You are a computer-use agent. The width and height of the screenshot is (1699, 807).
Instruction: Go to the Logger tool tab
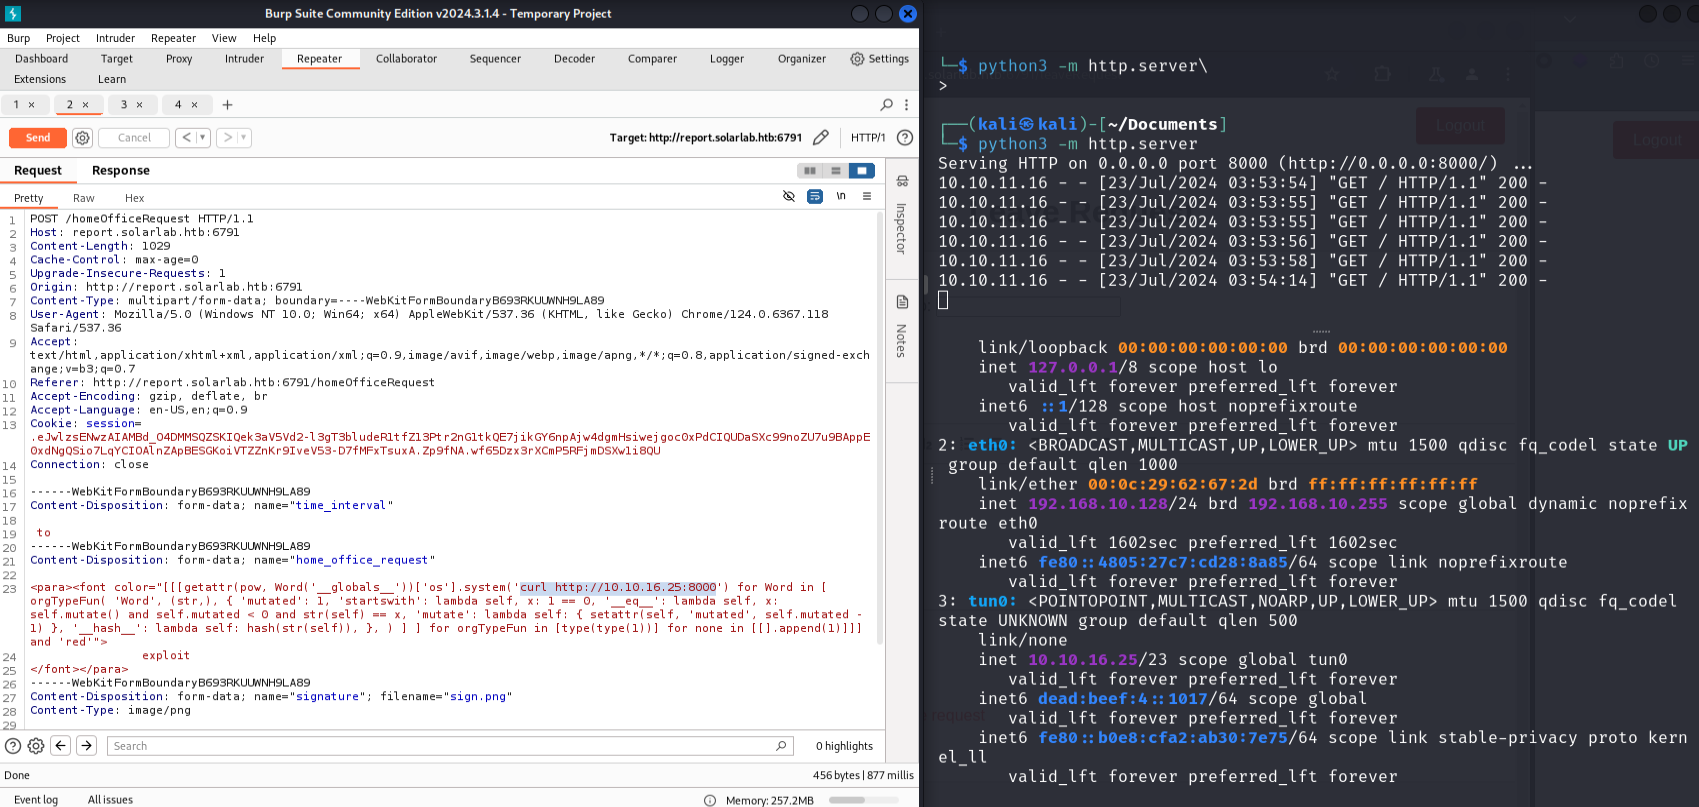pos(727,59)
